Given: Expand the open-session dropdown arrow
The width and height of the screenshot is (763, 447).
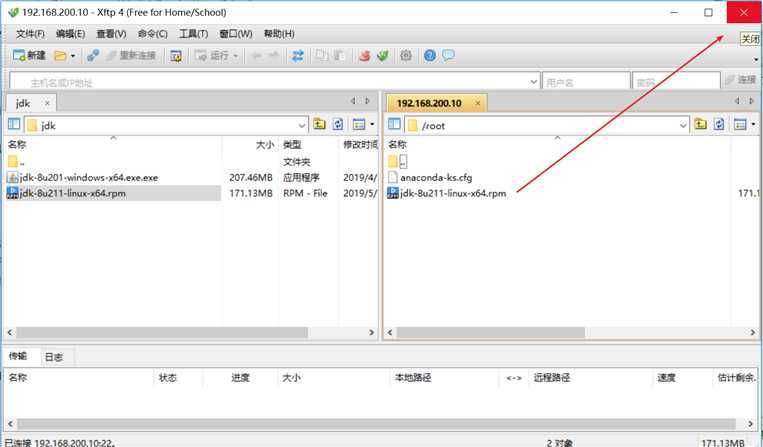Looking at the screenshot, I should [x=73, y=56].
